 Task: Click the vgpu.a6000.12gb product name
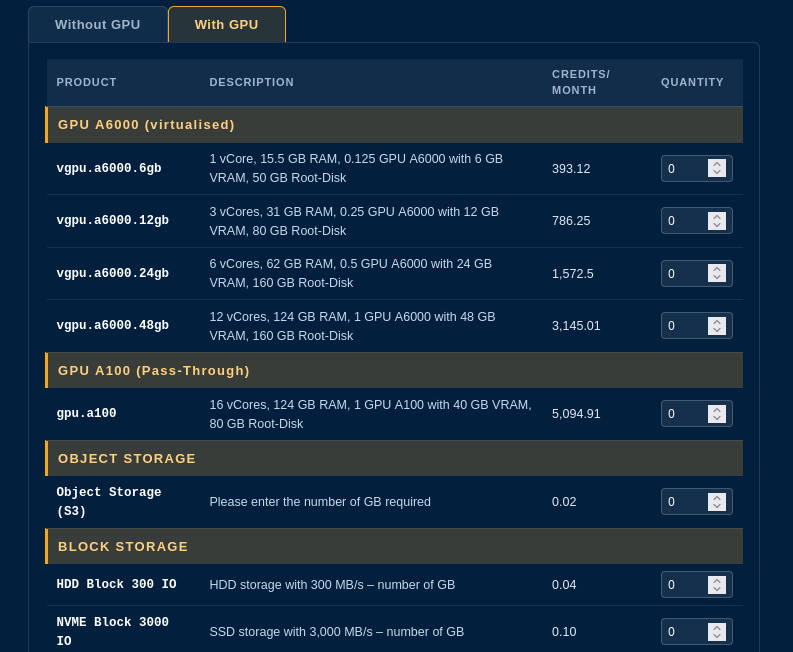(113, 220)
